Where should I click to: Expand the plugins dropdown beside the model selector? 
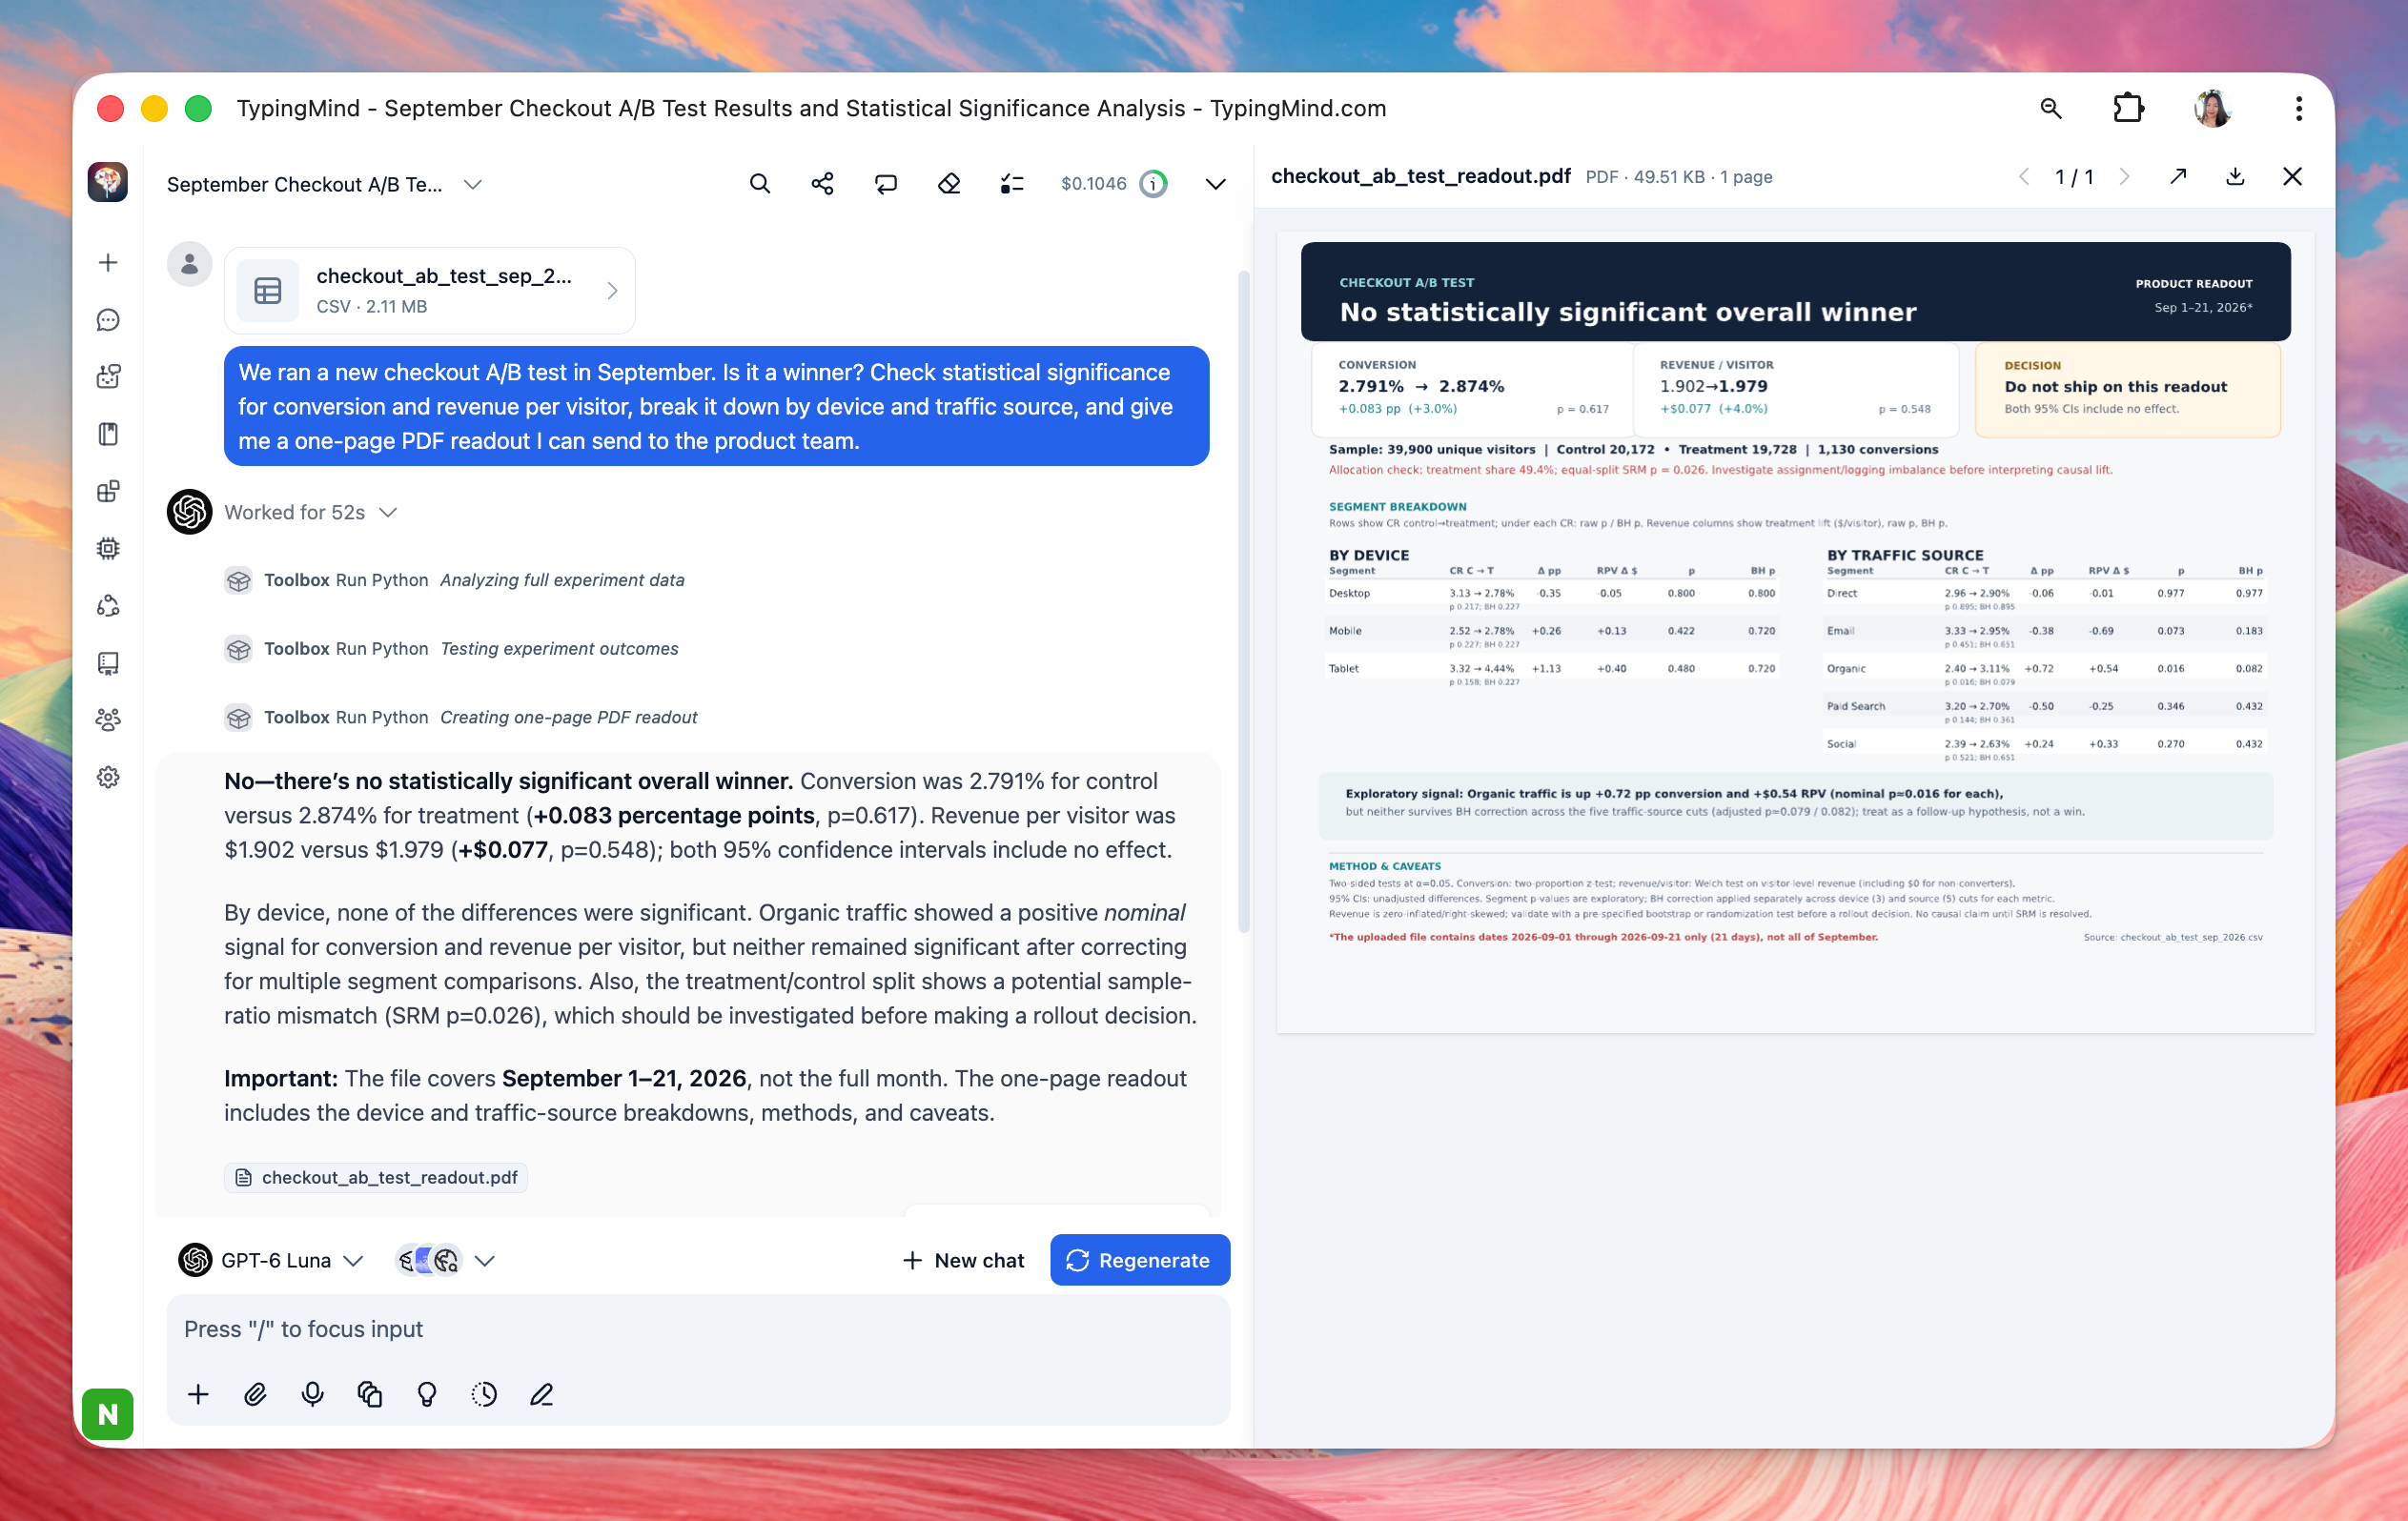485,1260
